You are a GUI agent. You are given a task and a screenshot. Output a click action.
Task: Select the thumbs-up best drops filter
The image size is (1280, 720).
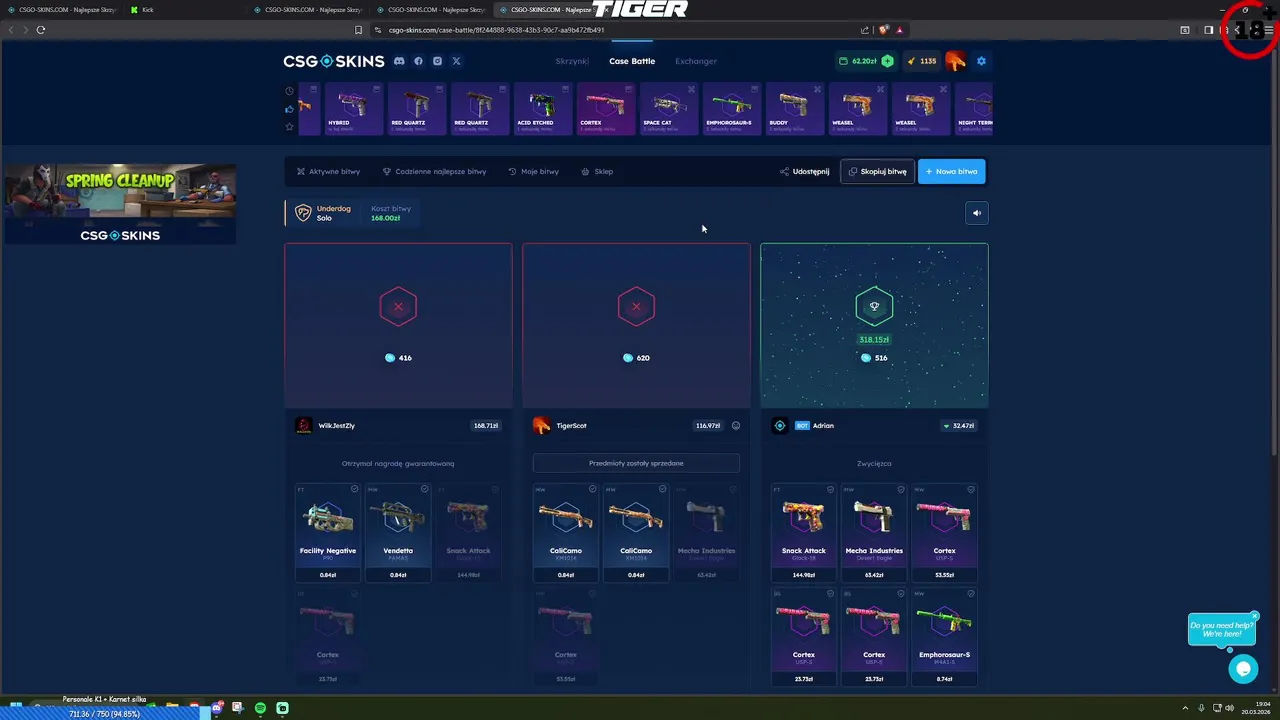tap(290, 109)
